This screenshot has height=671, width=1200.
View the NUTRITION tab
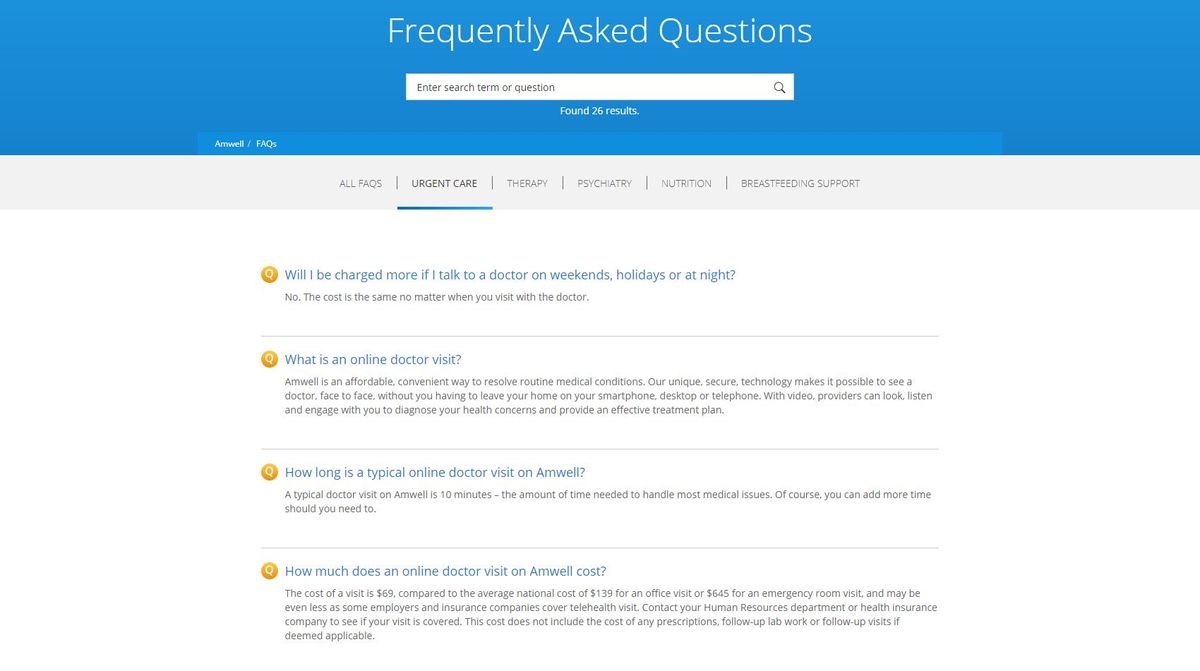[x=686, y=183]
